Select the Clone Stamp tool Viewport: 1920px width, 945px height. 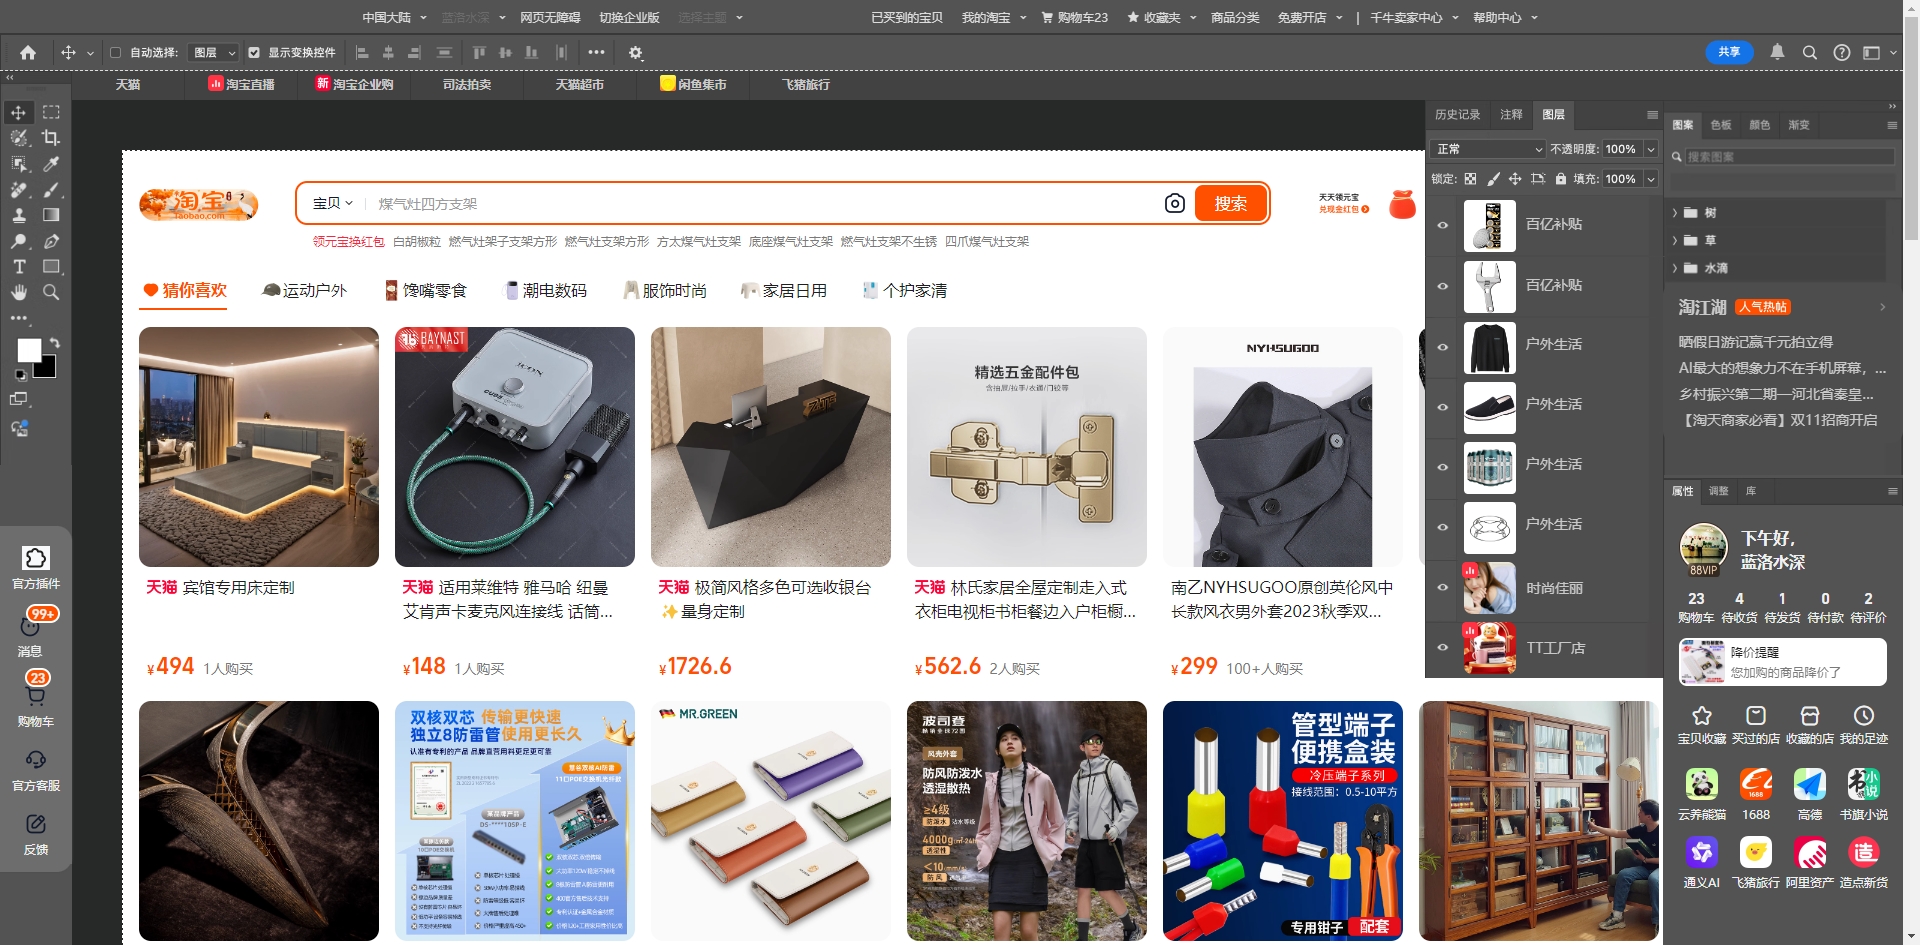(x=19, y=215)
